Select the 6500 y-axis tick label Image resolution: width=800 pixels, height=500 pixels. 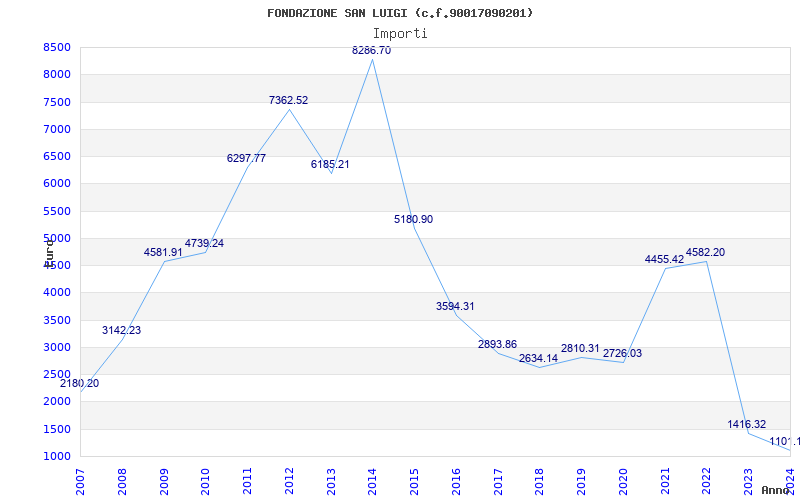57,156
